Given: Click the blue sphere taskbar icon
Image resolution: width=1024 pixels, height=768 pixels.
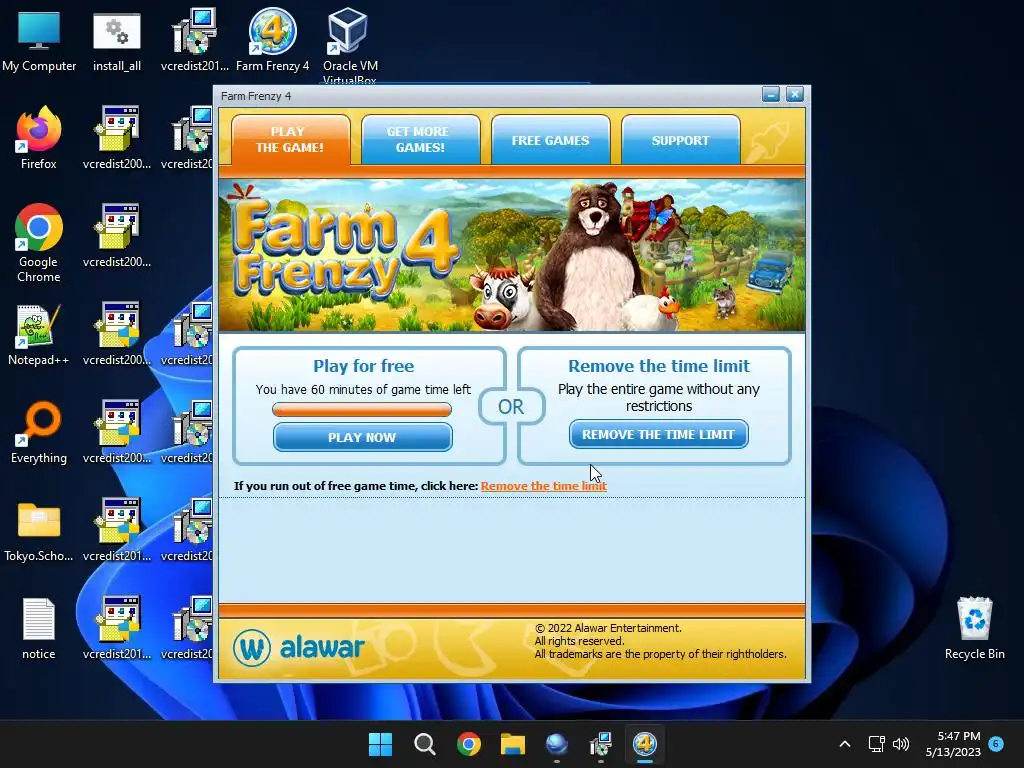Looking at the screenshot, I should tap(556, 744).
